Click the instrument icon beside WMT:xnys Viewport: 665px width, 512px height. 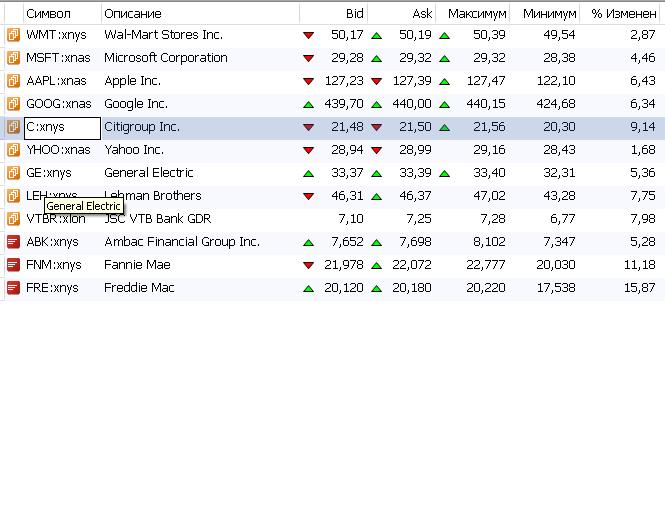[13, 35]
